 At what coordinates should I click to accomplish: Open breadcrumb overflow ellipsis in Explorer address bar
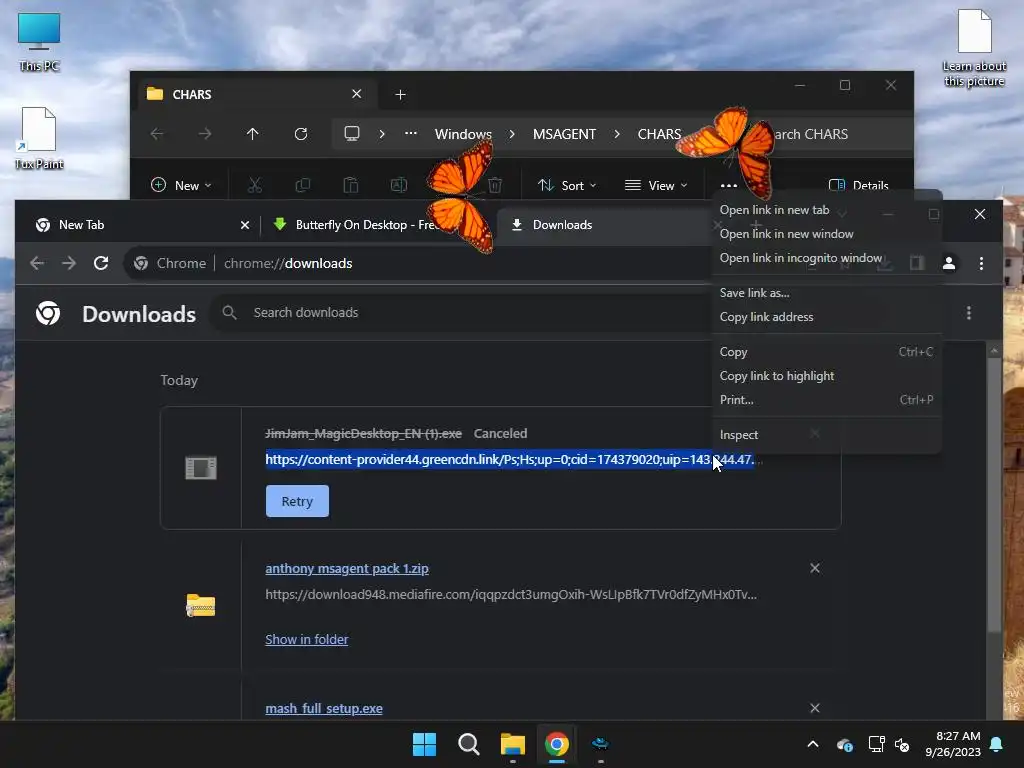click(x=411, y=134)
